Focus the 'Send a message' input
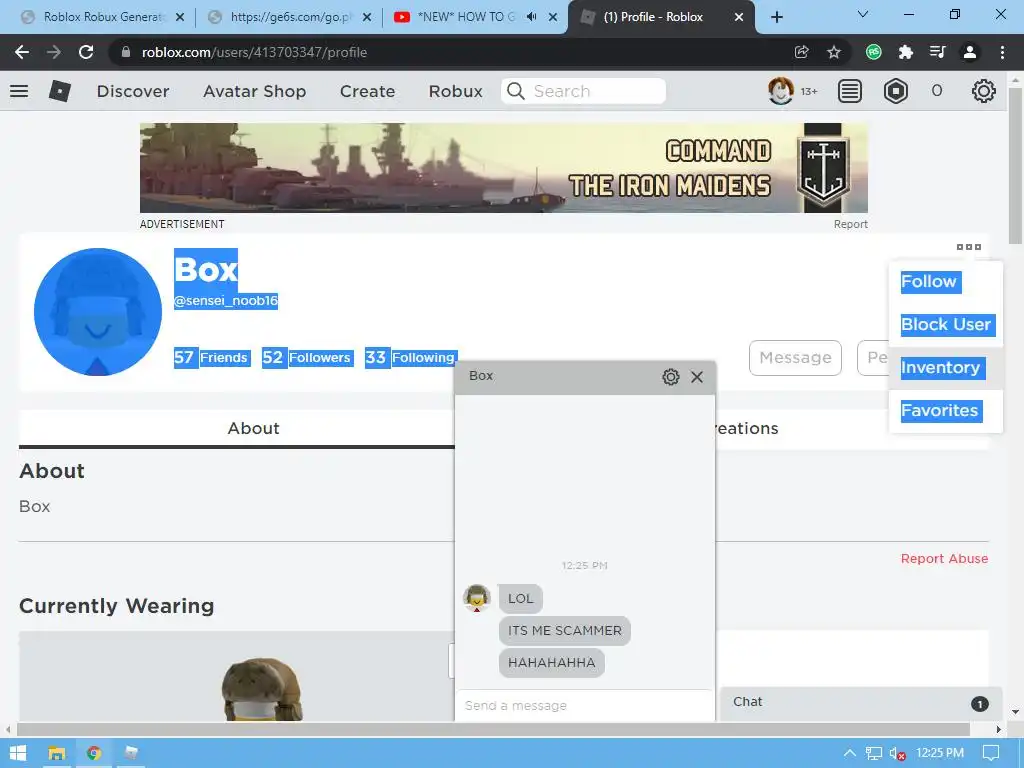The width and height of the screenshot is (1024, 768). pos(584,705)
